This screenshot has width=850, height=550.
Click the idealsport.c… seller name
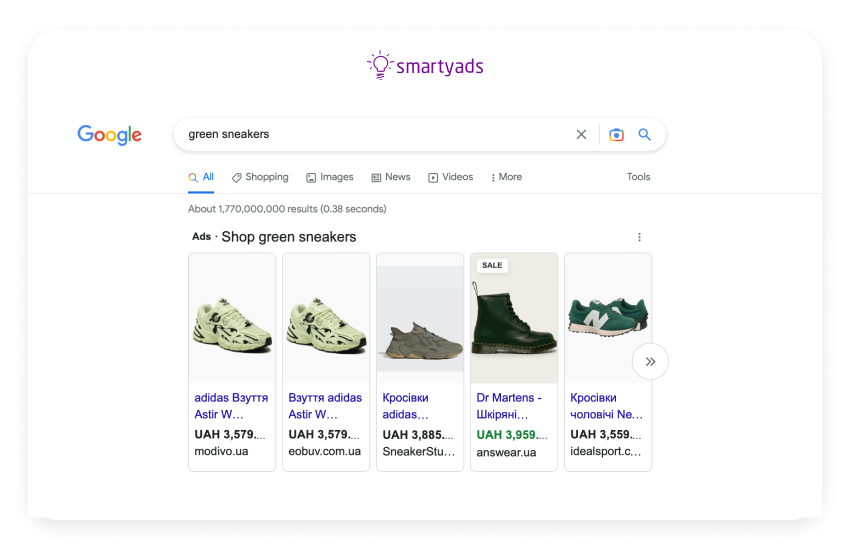606,451
